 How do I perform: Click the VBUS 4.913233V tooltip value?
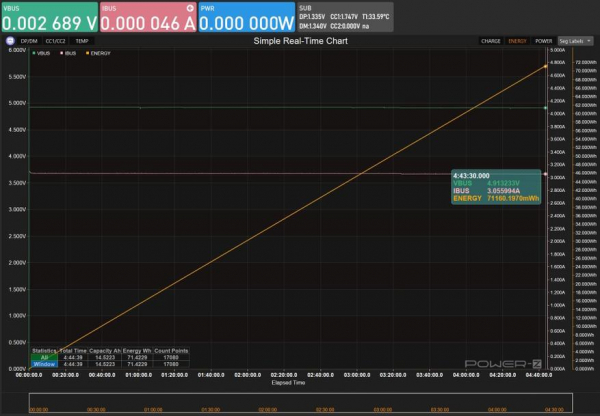[503, 183]
